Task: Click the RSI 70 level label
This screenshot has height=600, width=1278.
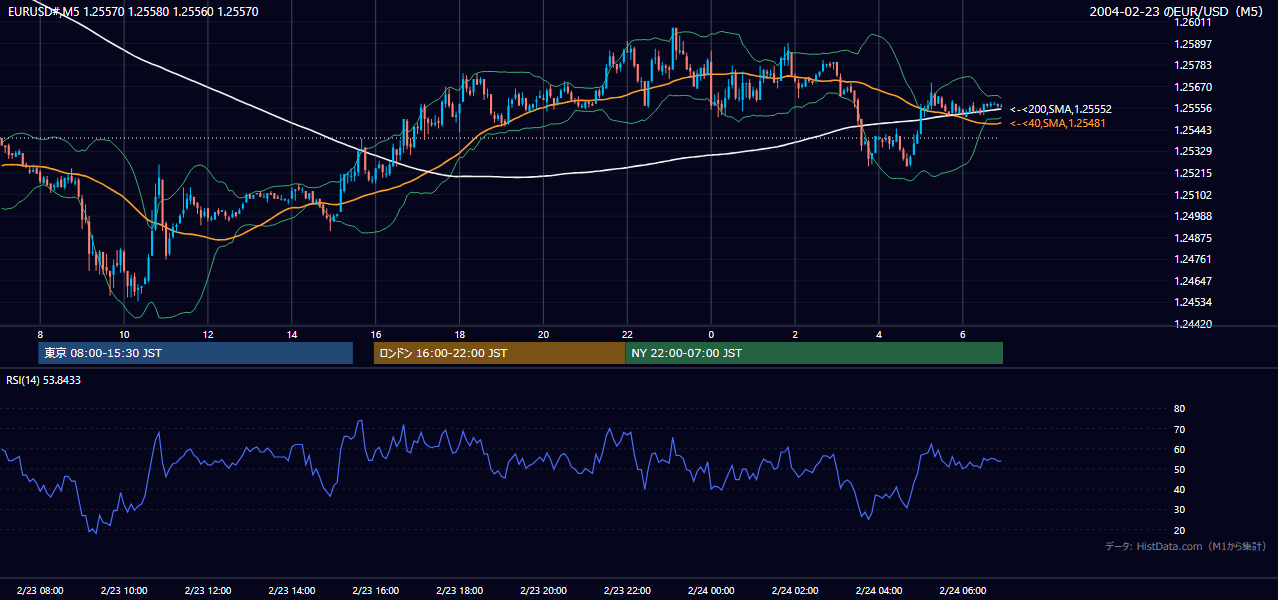Action: (1179, 429)
